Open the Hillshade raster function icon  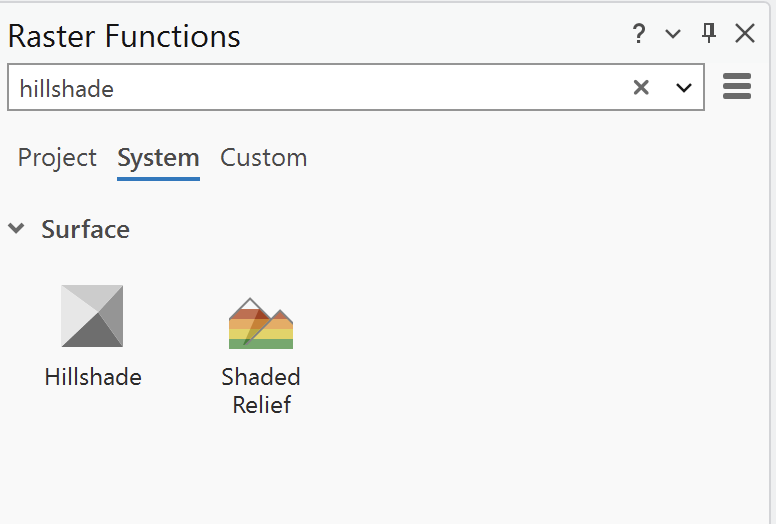[92, 316]
